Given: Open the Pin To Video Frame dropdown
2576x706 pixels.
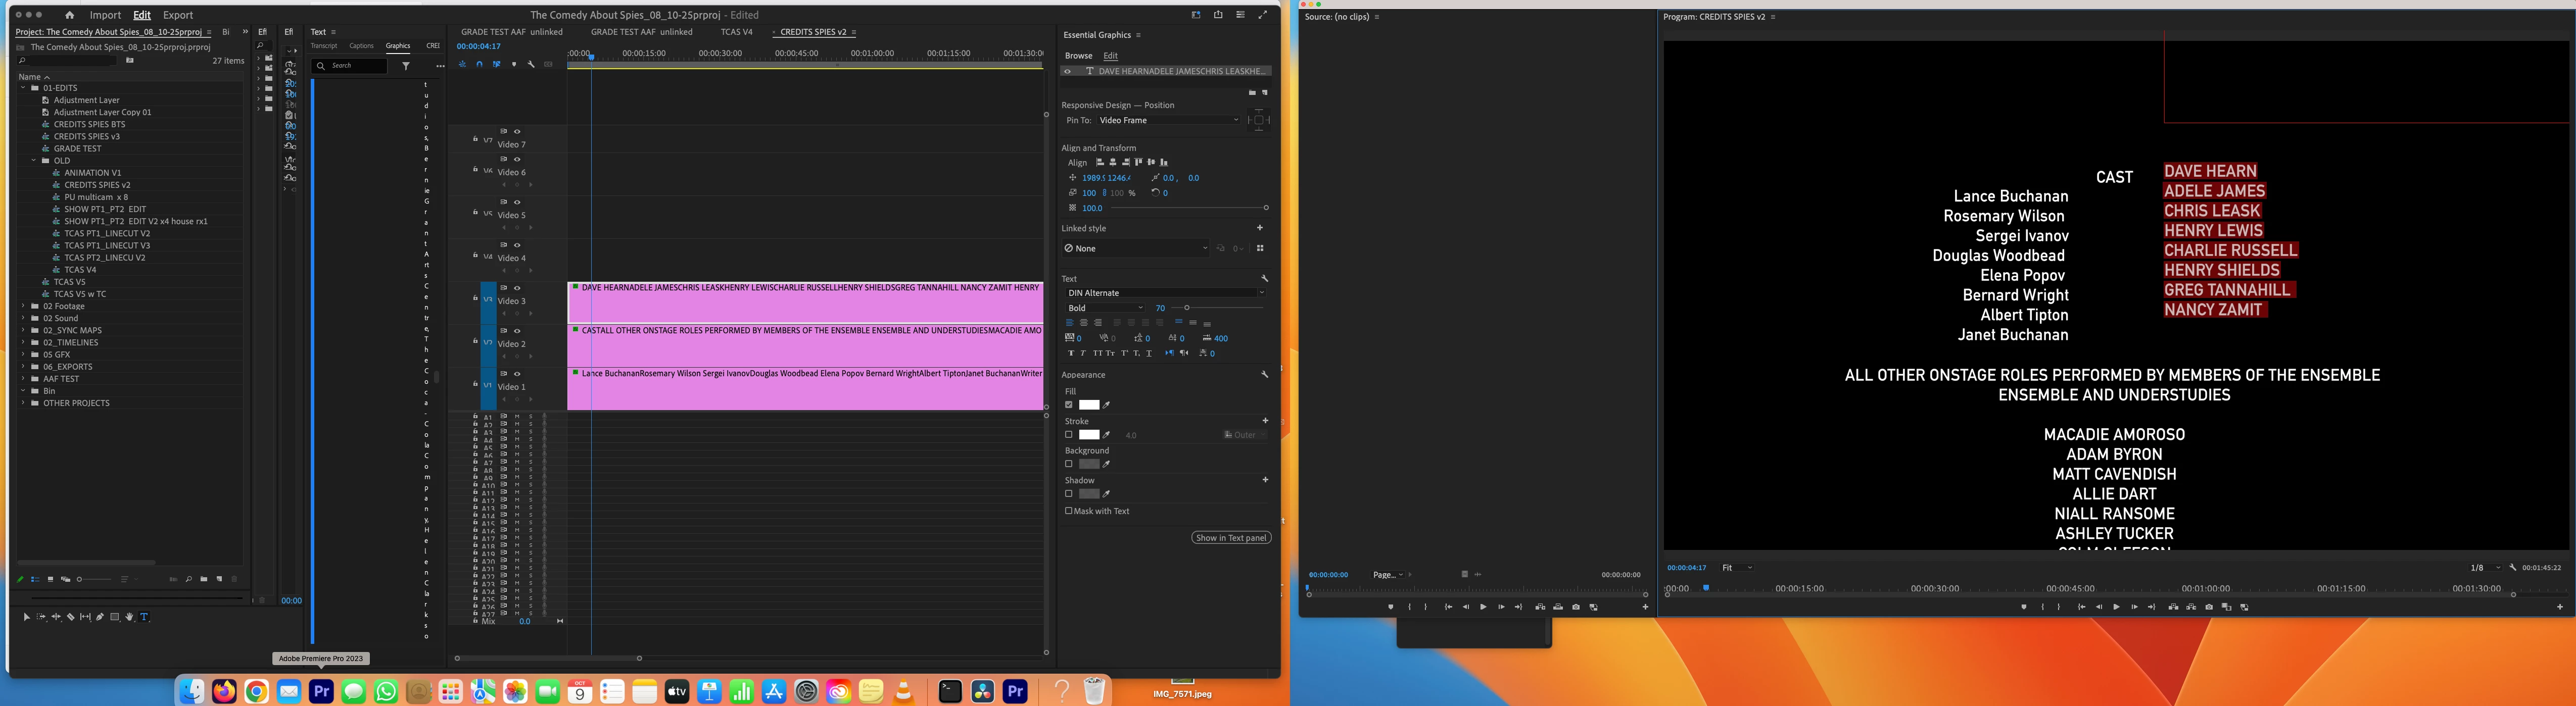Looking at the screenshot, I should pos(1168,120).
